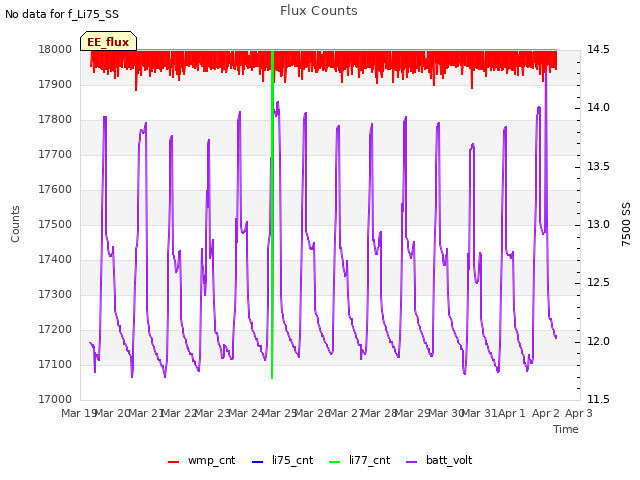Click the 7500 SS right axis label
Screen dimensions: 640x480
point(626,224)
